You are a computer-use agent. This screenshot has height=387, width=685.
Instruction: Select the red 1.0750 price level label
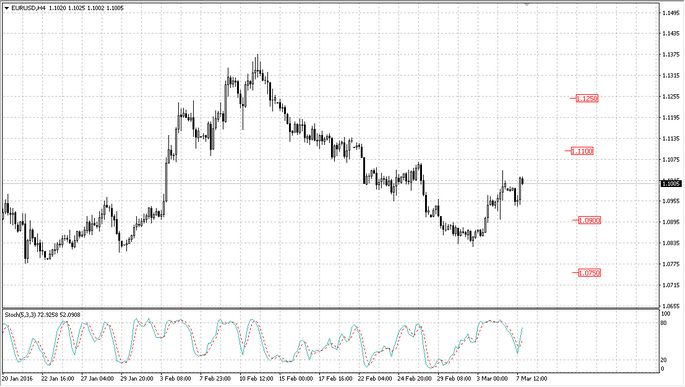(x=589, y=273)
